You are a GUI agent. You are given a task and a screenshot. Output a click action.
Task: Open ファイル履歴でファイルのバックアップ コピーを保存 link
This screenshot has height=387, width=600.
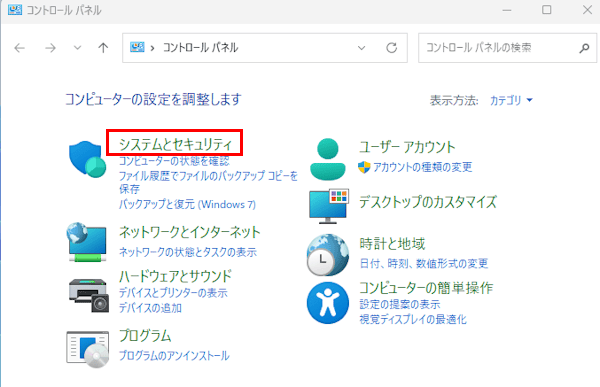pyautogui.click(x=208, y=182)
